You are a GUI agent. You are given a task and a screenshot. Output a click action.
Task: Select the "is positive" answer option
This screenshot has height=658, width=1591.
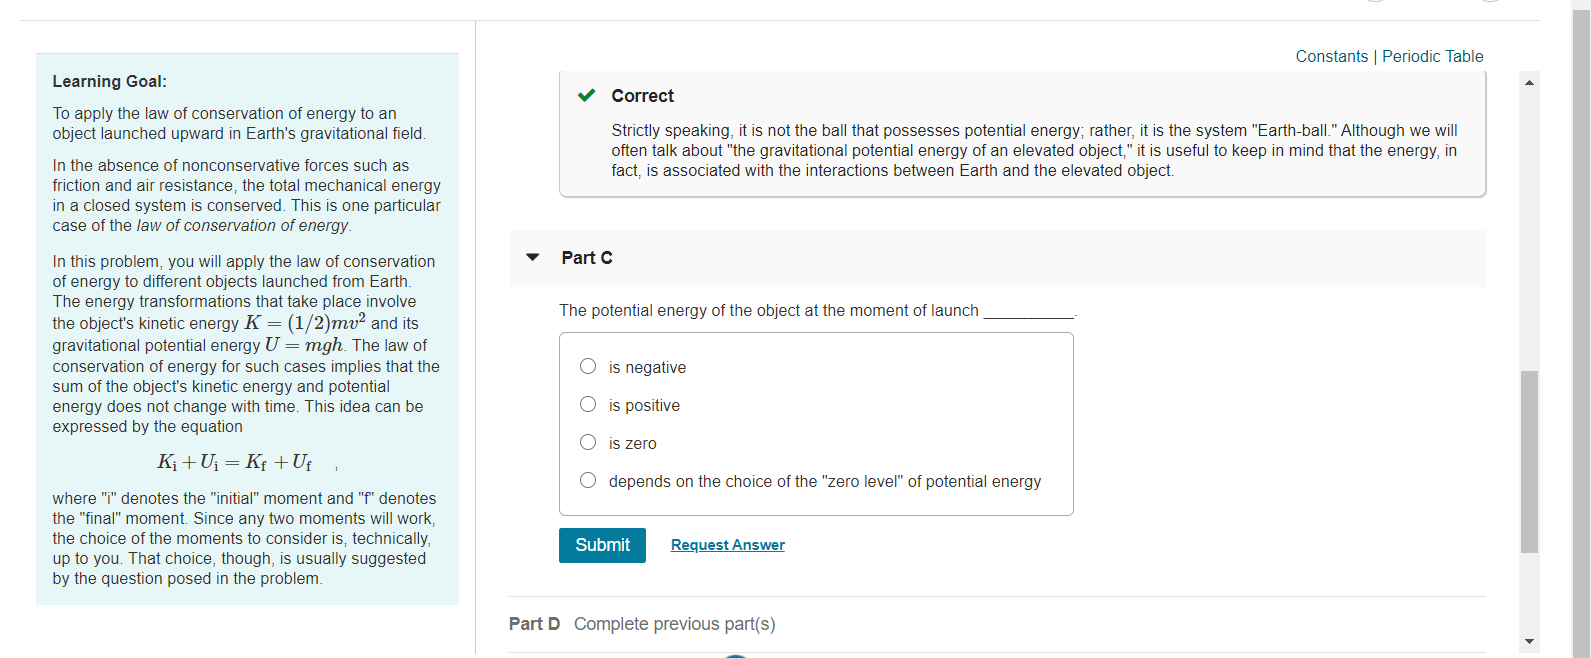click(x=588, y=404)
